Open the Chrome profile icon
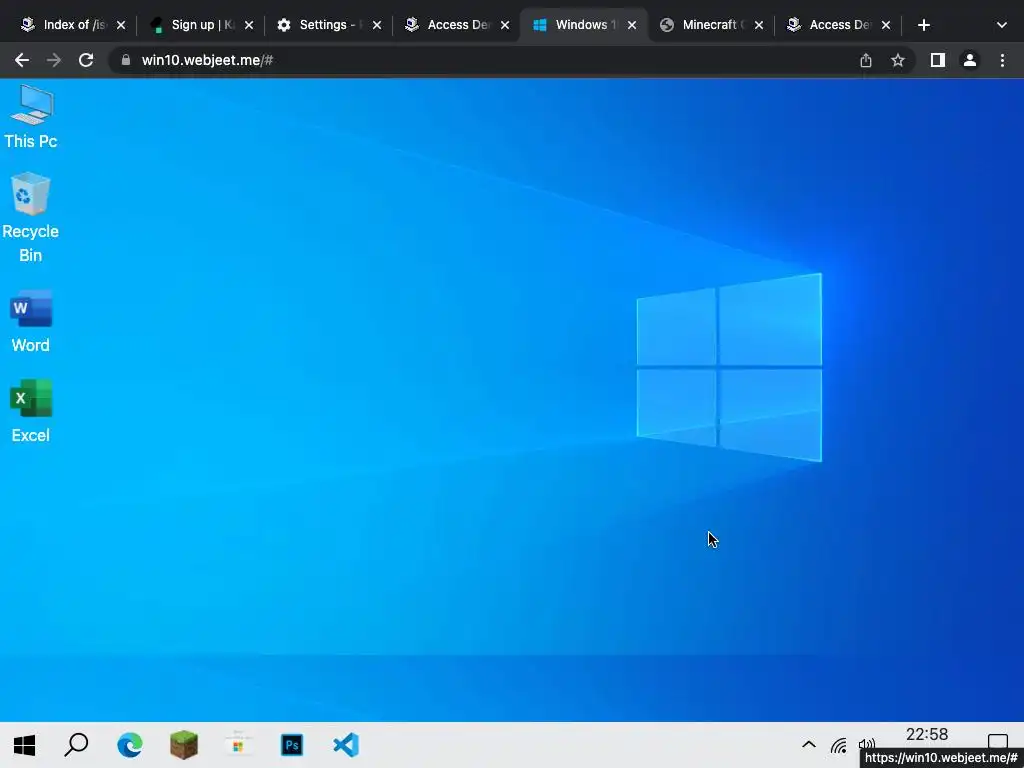This screenshot has width=1024, height=768. 970,60
